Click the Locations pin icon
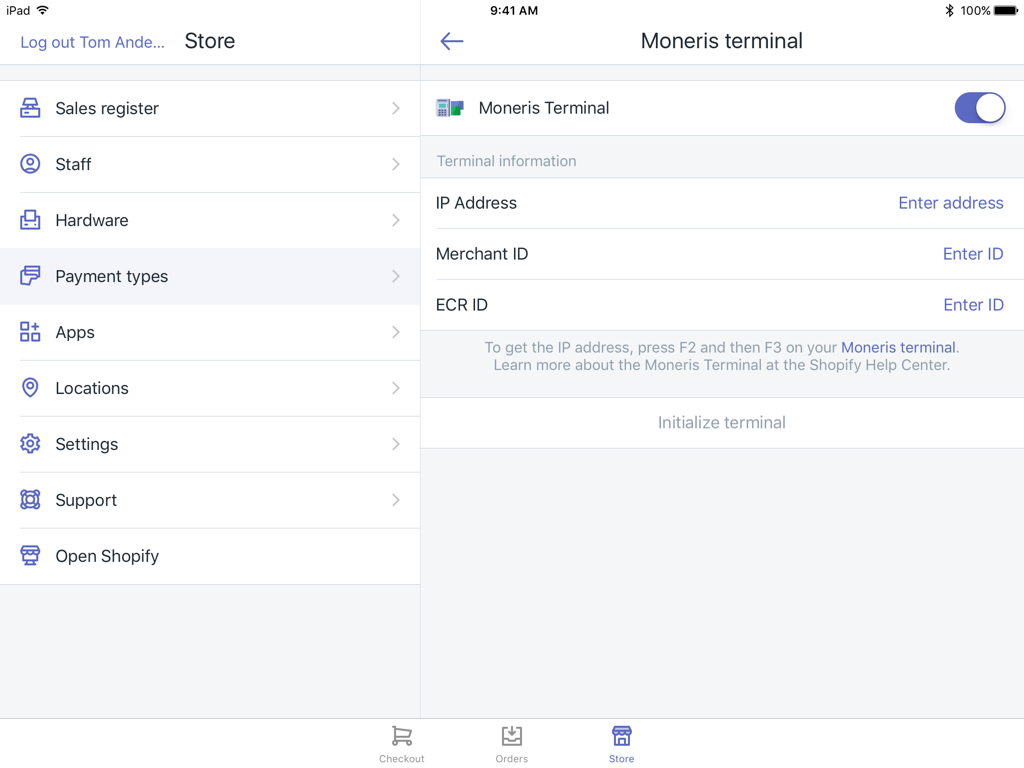Viewport: 1024px width, 768px height. [30, 388]
